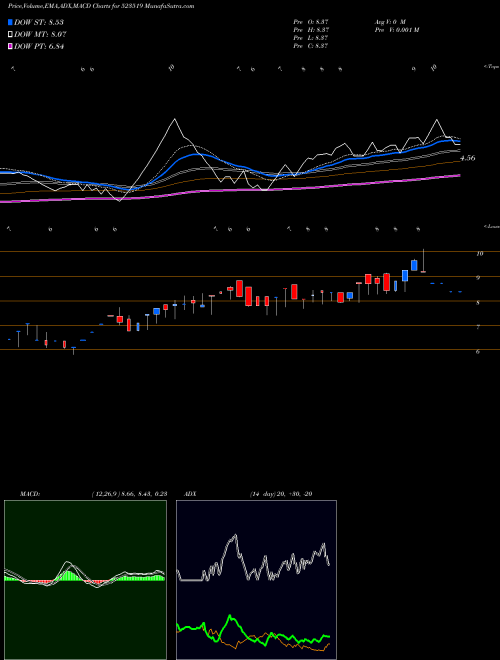Select the 'DOW PT: 6.84' legend text
The height and width of the screenshot is (660, 500).
click(x=39, y=47)
